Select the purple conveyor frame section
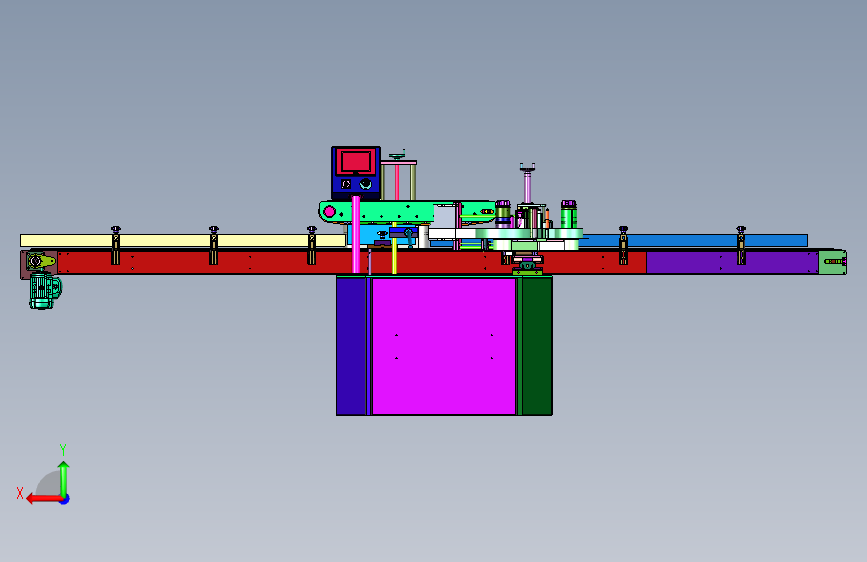The image size is (867, 562). [732, 262]
